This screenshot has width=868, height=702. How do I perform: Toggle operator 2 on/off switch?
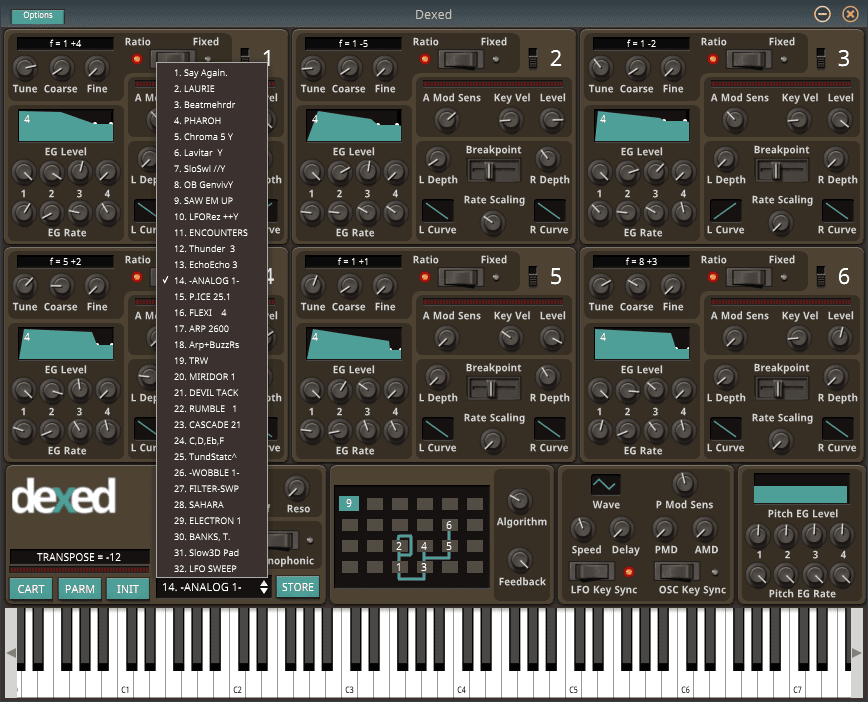point(533,59)
